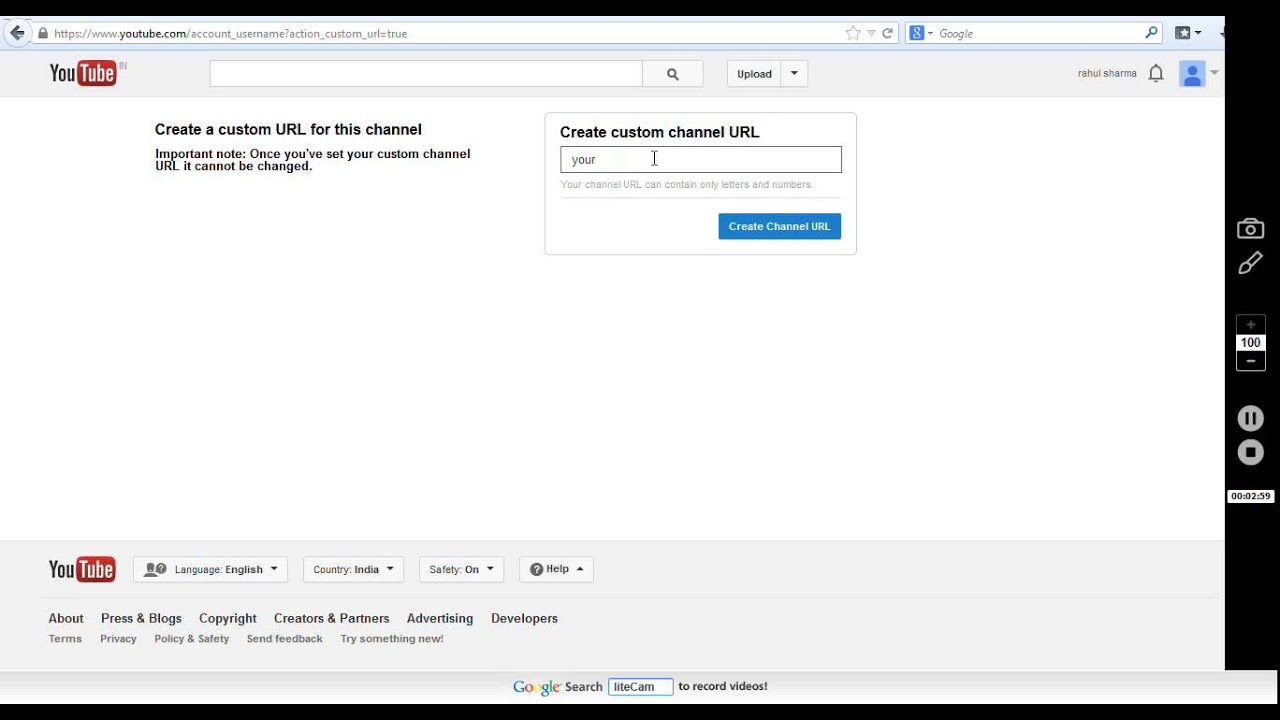Click the browser search magnifier icon
Viewport: 1280px width, 720px height.
1151,33
